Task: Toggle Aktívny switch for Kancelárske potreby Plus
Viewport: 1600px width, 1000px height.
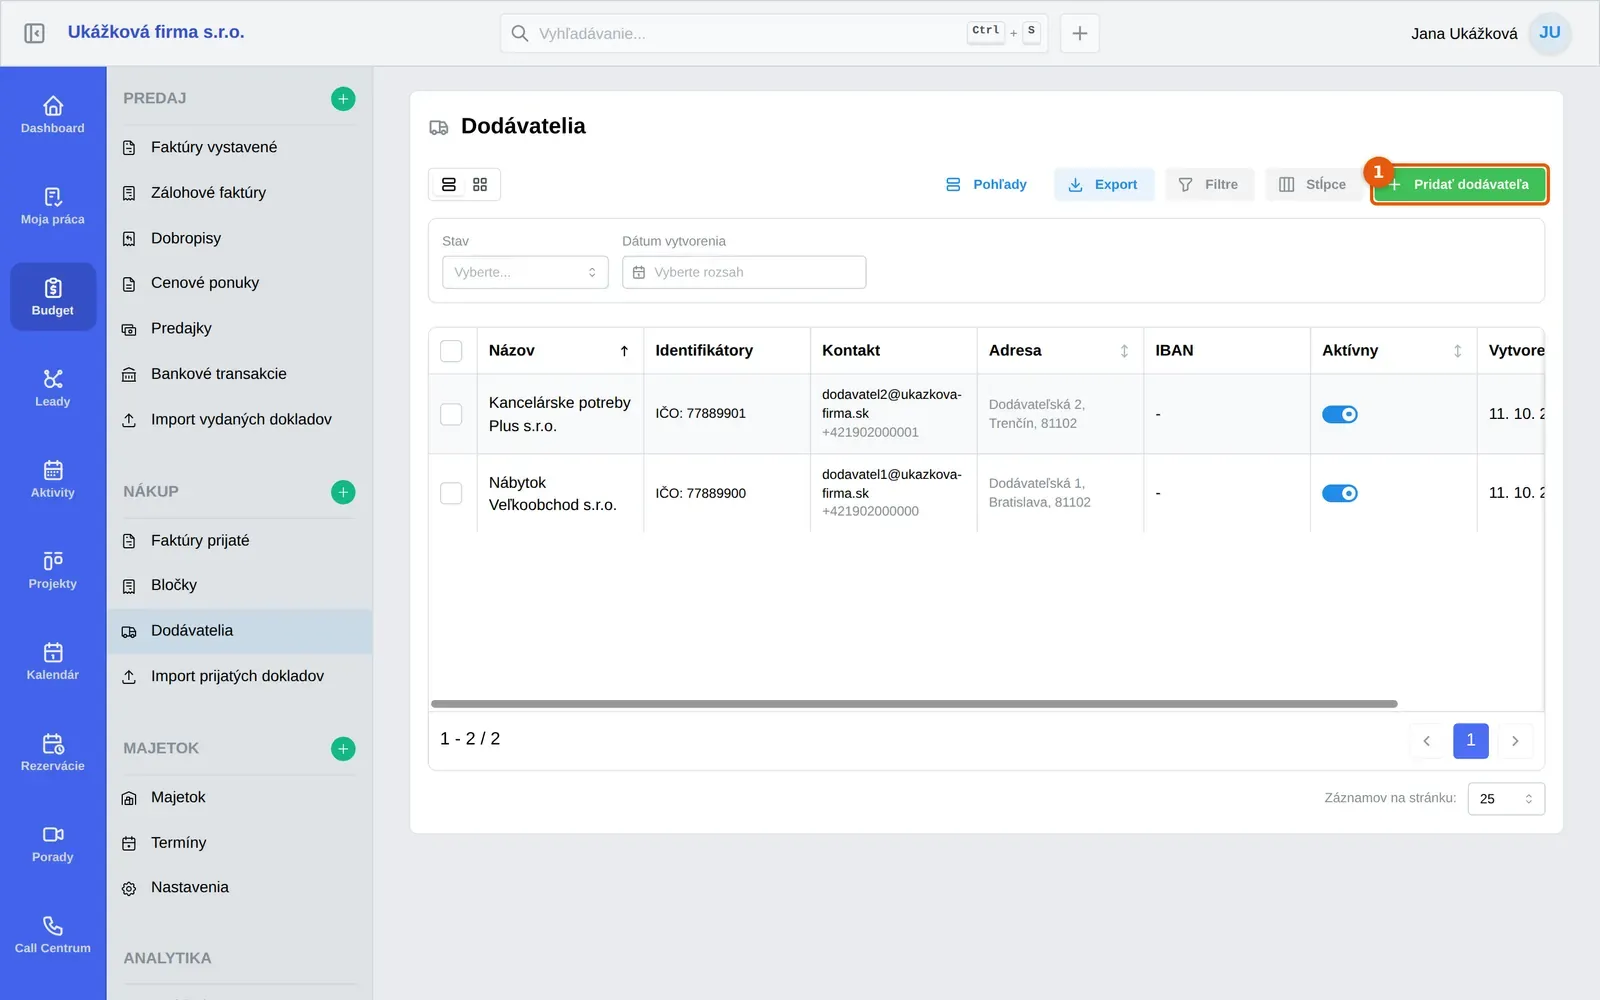Action: [1340, 414]
